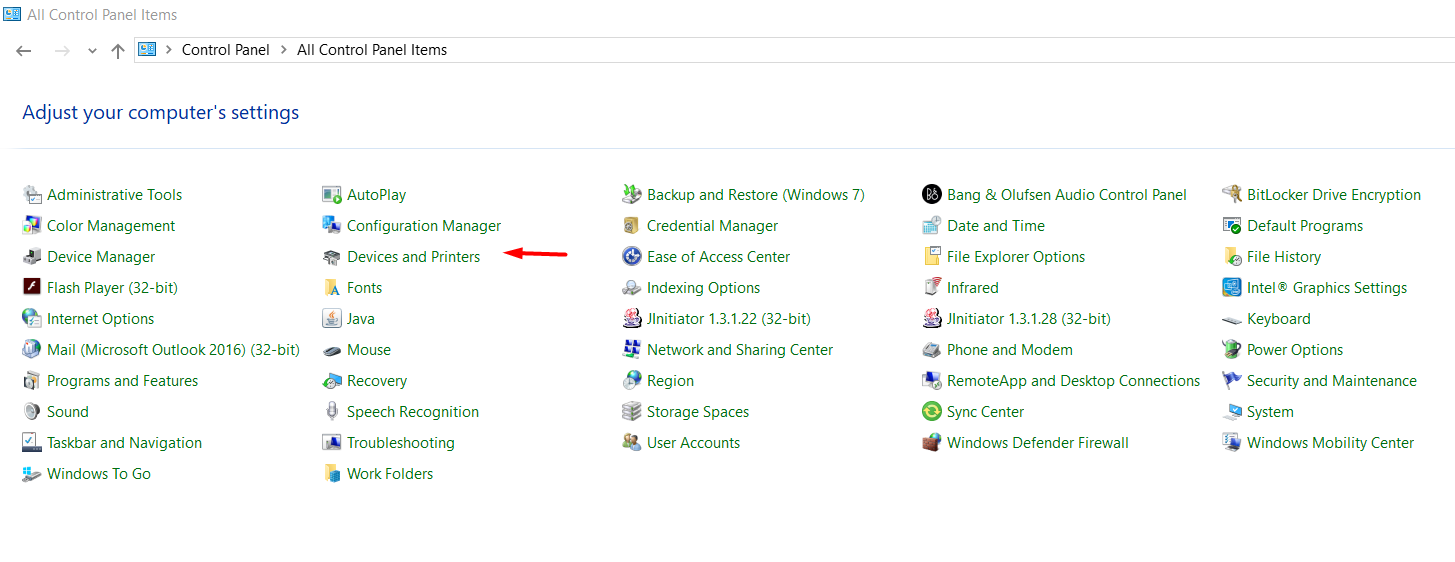
Task: Click the Power Options icon
Action: (1232, 350)
